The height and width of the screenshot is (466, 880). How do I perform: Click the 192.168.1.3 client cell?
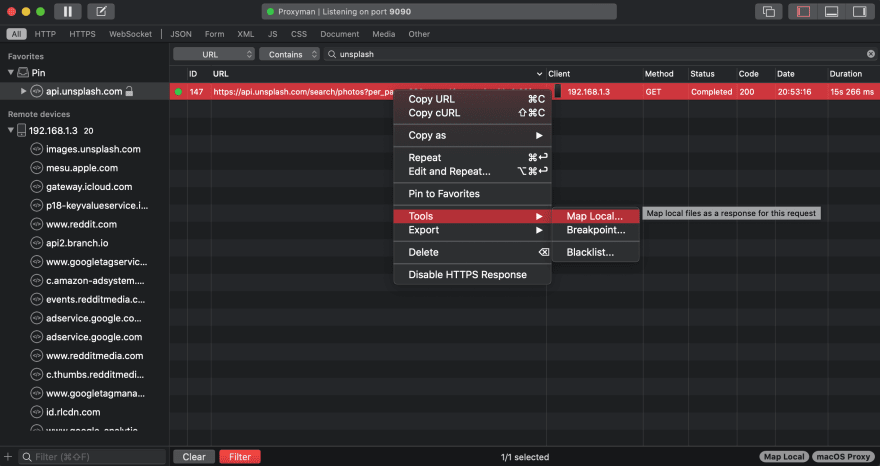point(594,92)
